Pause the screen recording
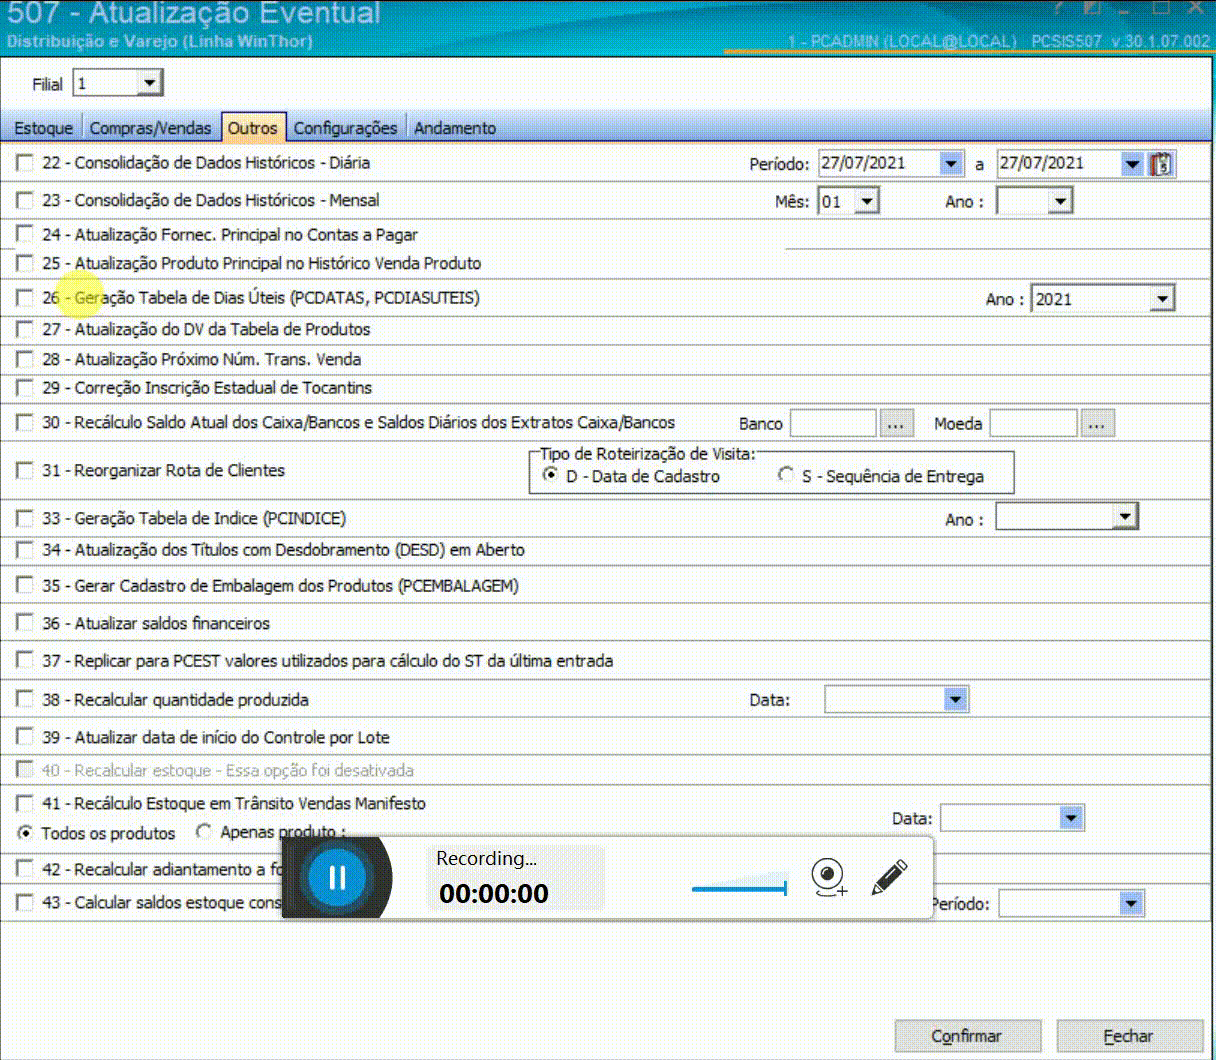The image size is (1216, 1060). click(337, 877)
